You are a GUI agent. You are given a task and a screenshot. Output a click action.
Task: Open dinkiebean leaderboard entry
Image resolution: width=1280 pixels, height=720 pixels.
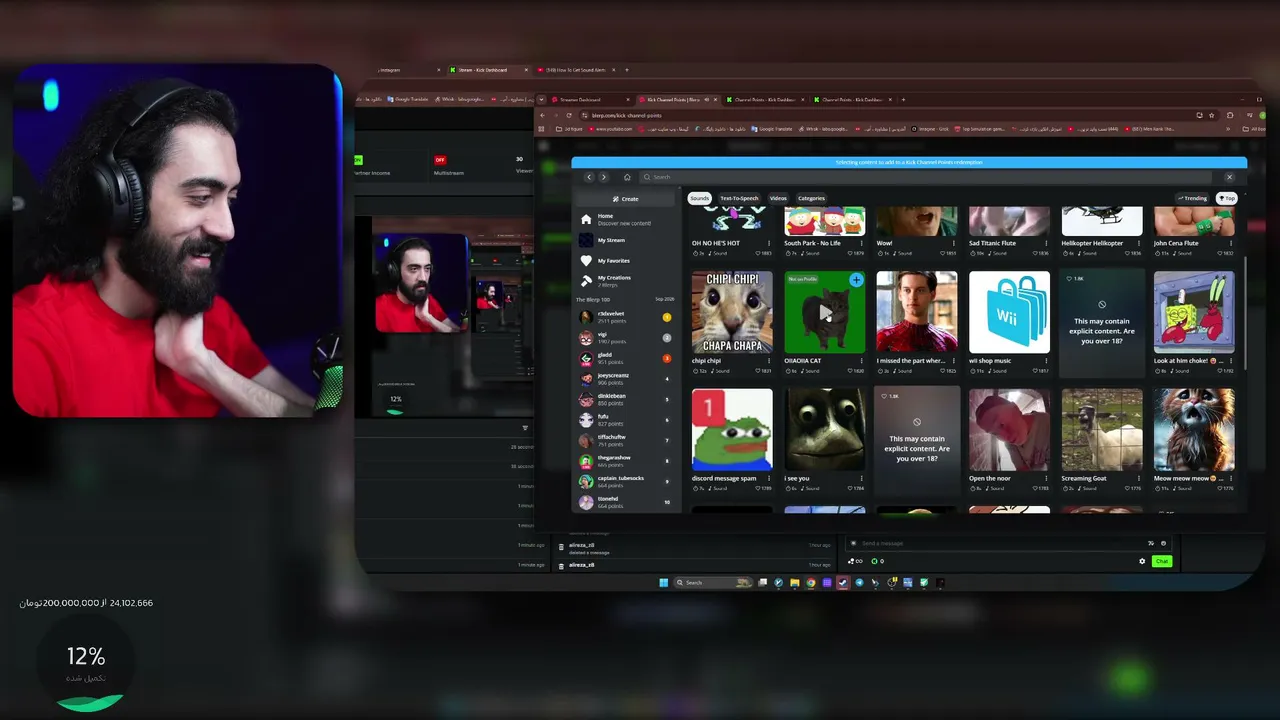pos(626,399)
